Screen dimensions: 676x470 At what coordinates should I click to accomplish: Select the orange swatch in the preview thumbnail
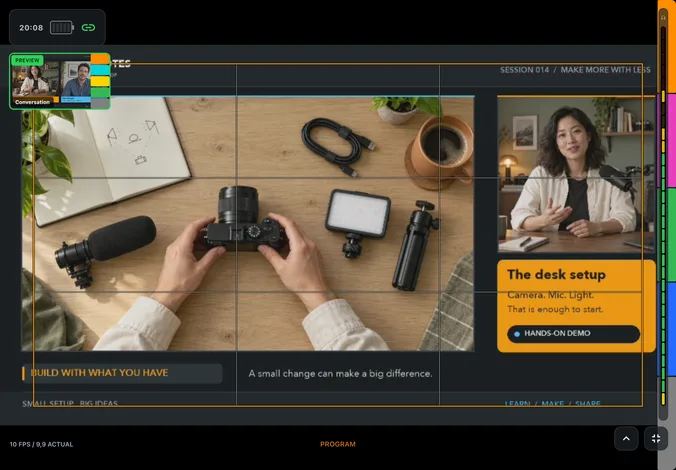(100, 59)
